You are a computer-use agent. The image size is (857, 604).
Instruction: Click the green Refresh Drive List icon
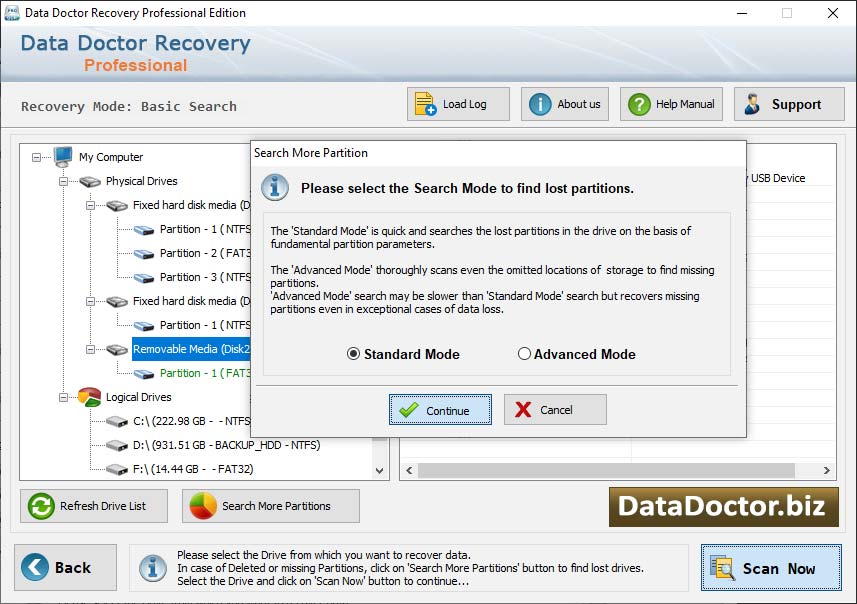click(x=41, y=506)
